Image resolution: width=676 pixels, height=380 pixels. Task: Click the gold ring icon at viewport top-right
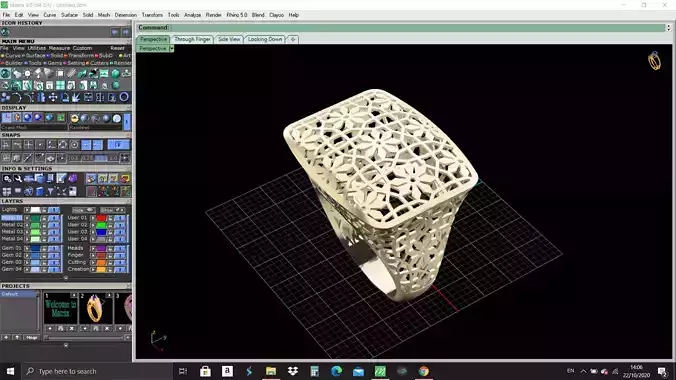654,61
